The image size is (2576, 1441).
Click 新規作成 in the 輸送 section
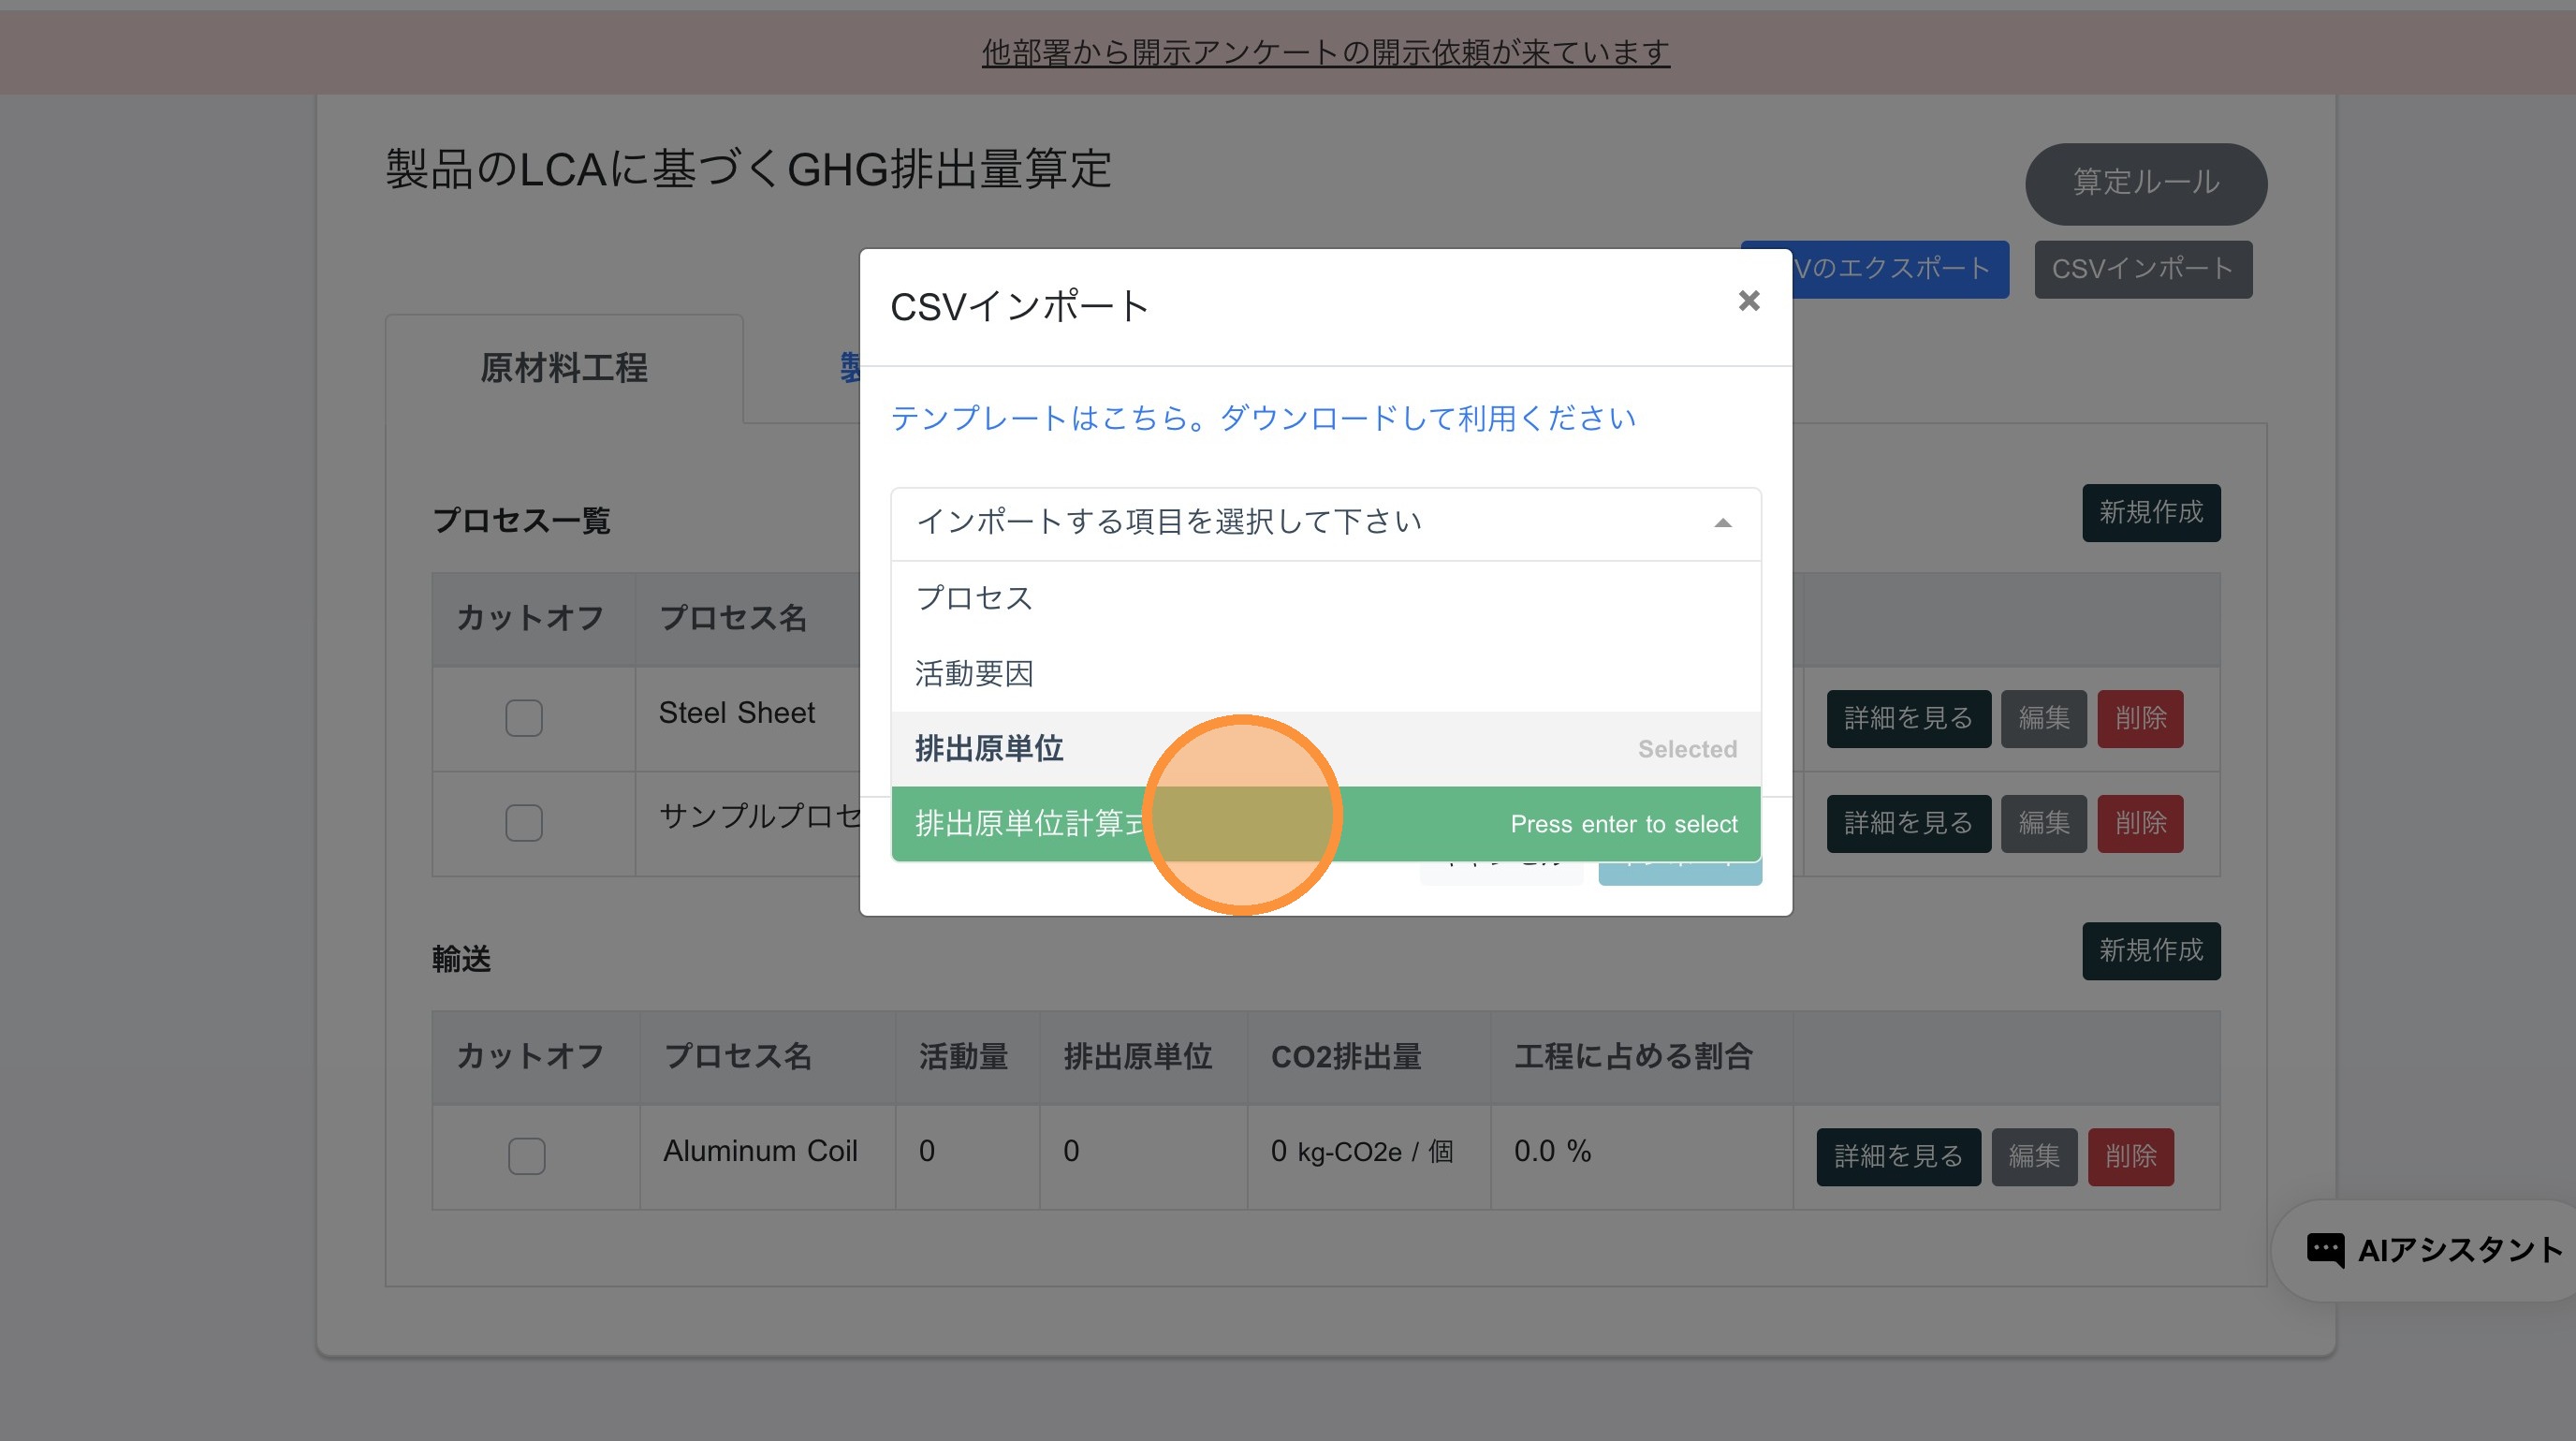pyautogui.click(x=2150, y=951)
